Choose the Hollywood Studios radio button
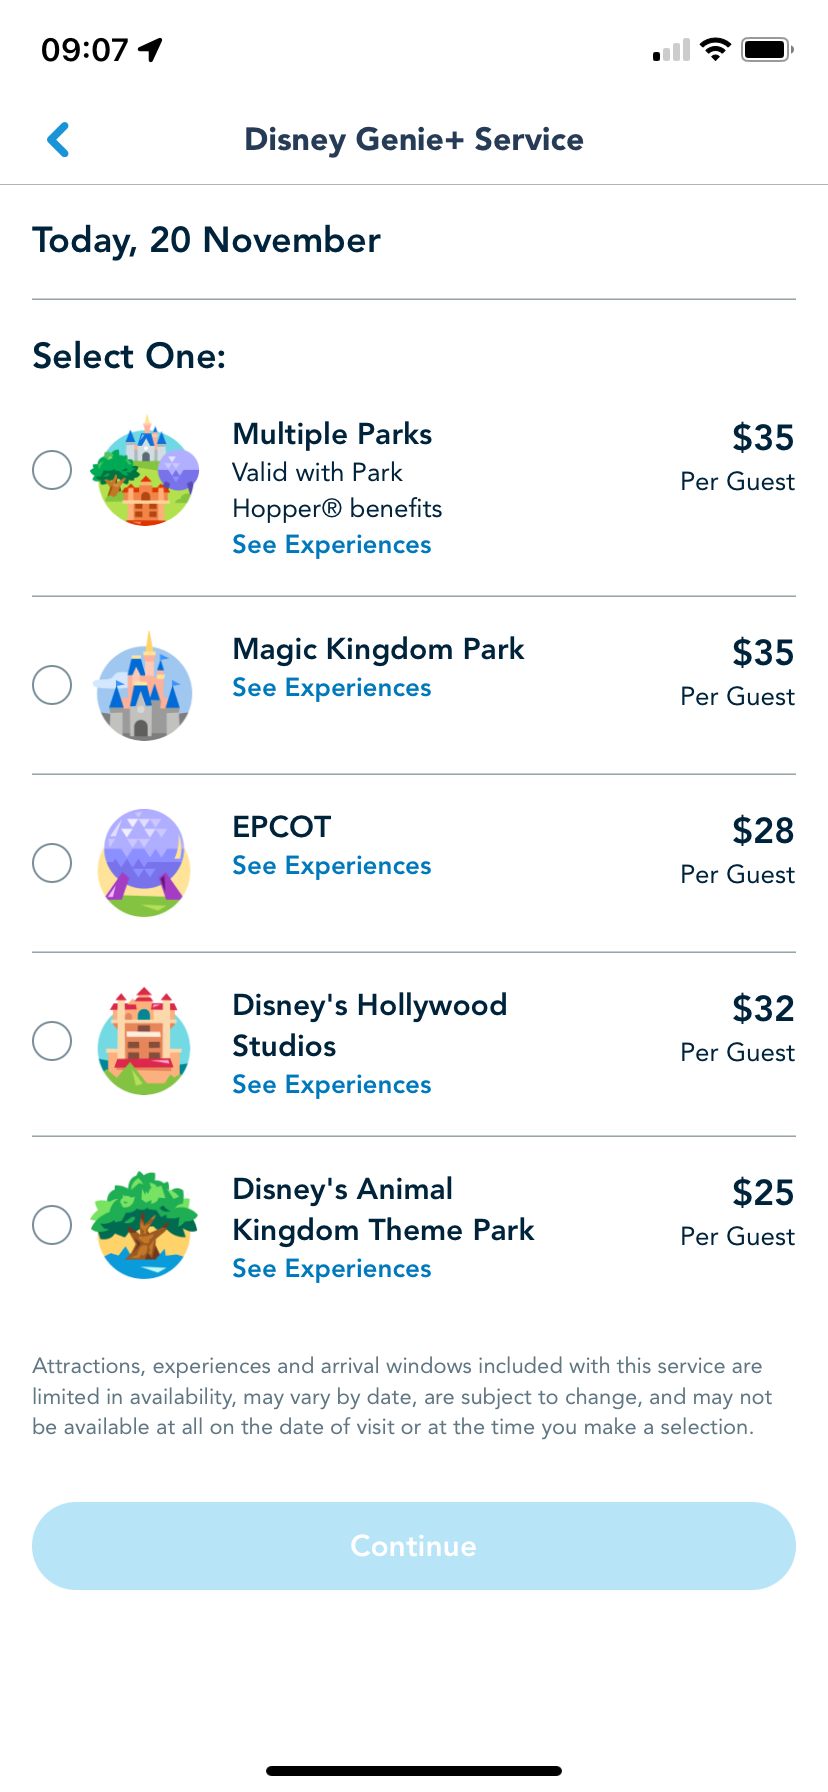This screenshot has height=1792, width=828. [x=52, y=1041]
